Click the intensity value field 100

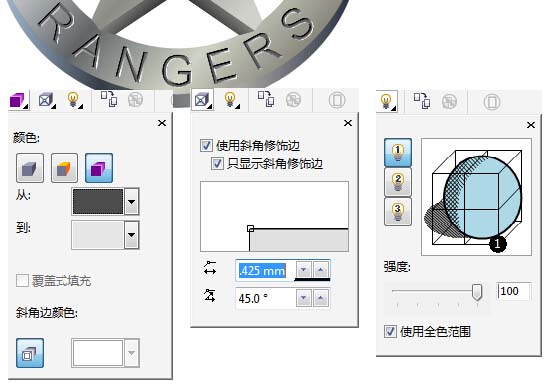513,291
